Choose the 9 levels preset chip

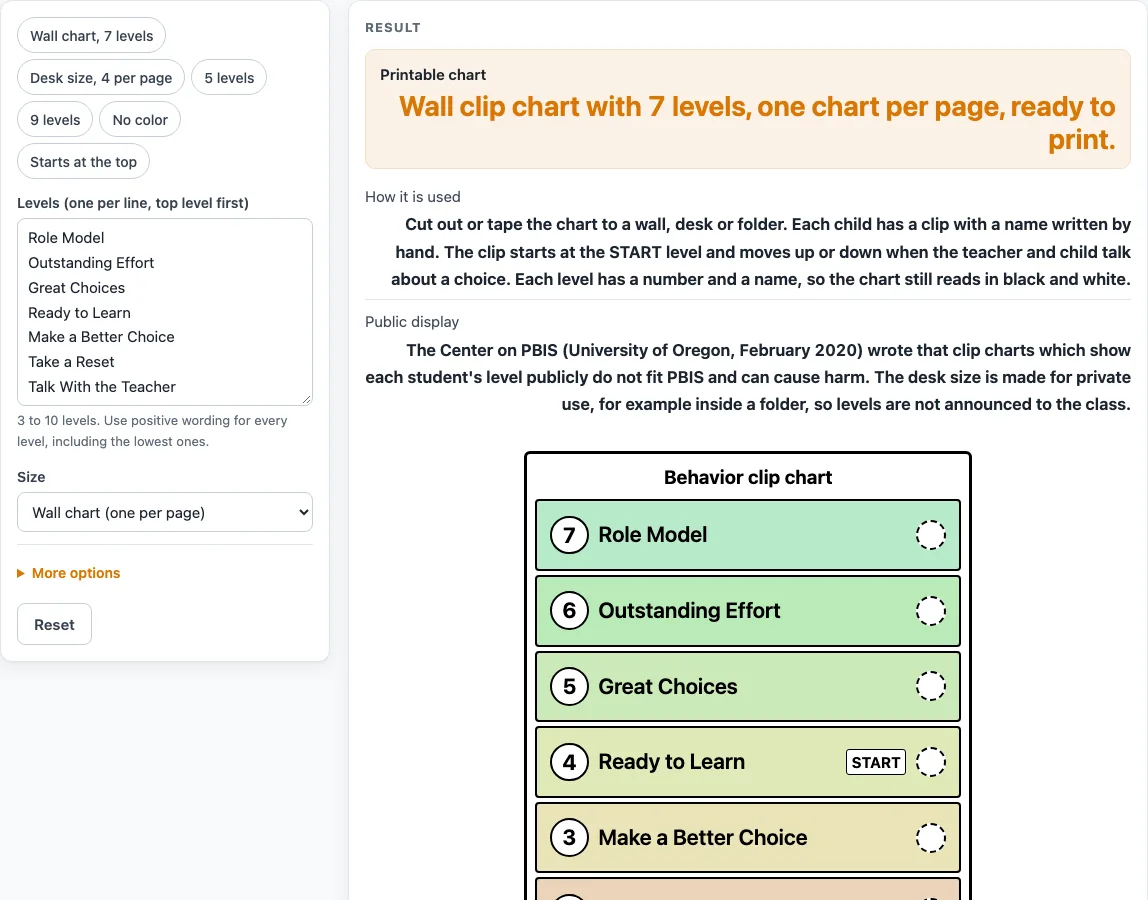pos(55,120)
